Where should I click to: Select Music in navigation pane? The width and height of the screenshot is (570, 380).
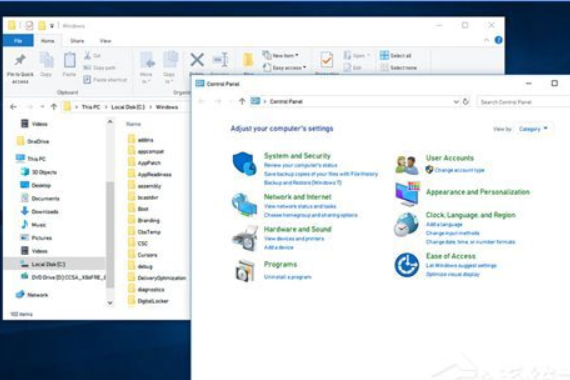click(33, 224)
